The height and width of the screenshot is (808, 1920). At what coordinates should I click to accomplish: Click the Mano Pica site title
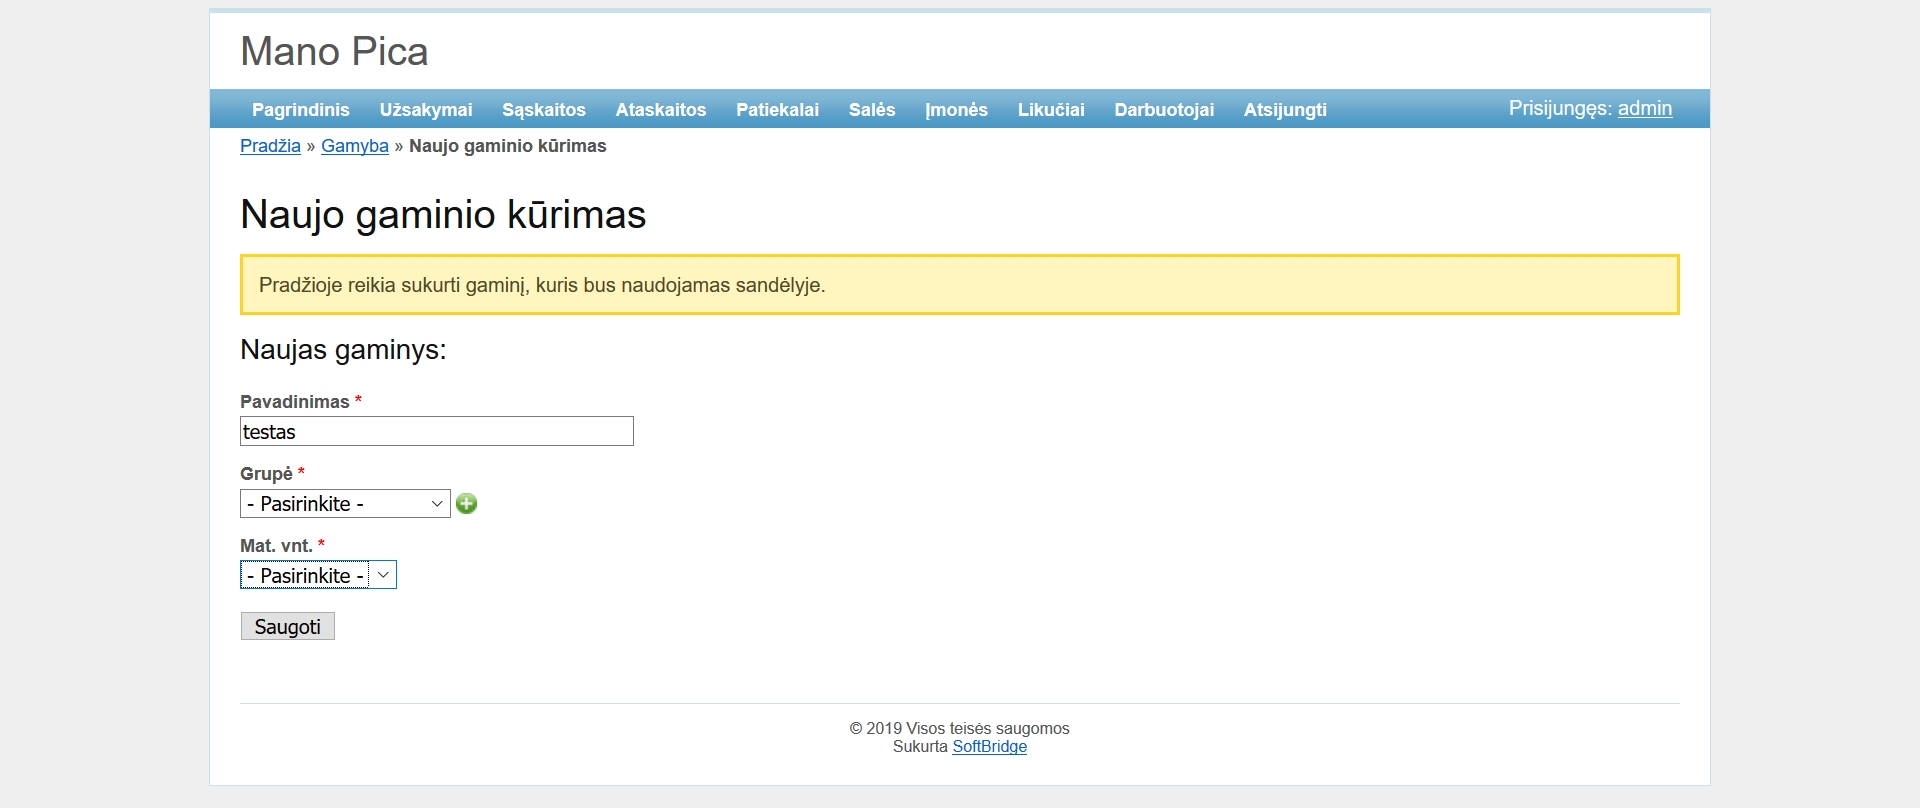[334, 52]
